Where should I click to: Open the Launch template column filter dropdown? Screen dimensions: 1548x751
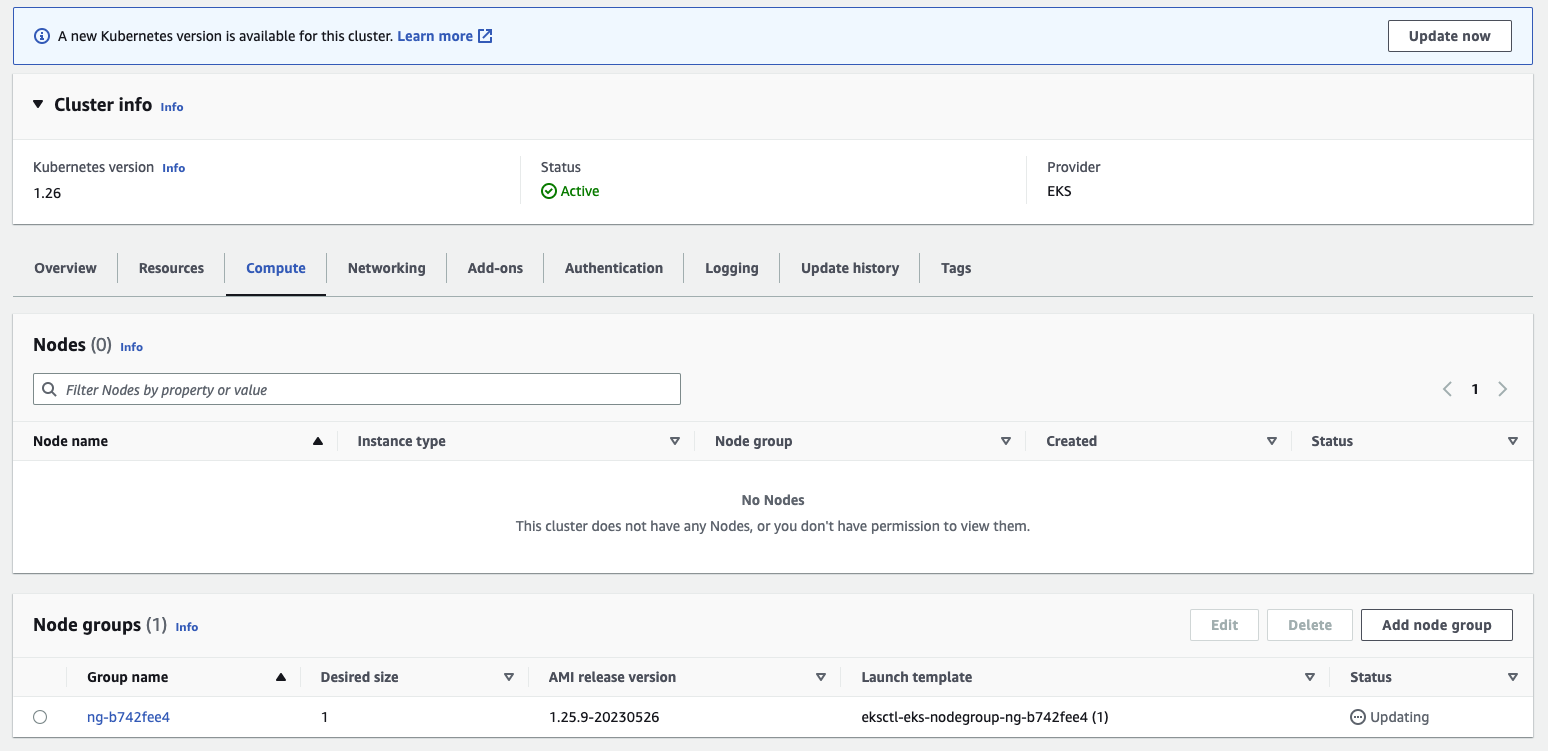(1310, 677)
